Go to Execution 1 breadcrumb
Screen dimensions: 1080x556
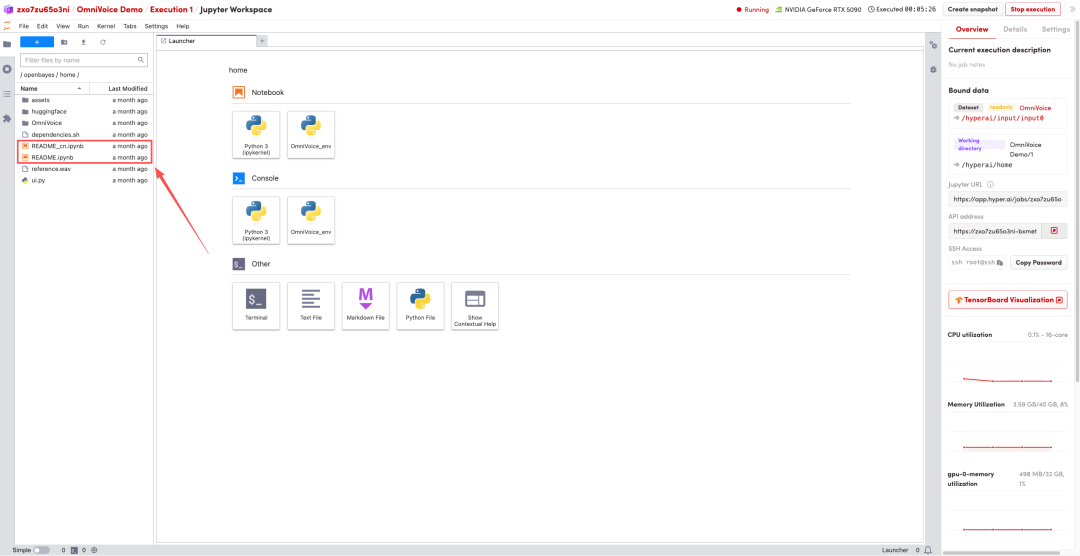click(172, 10)
